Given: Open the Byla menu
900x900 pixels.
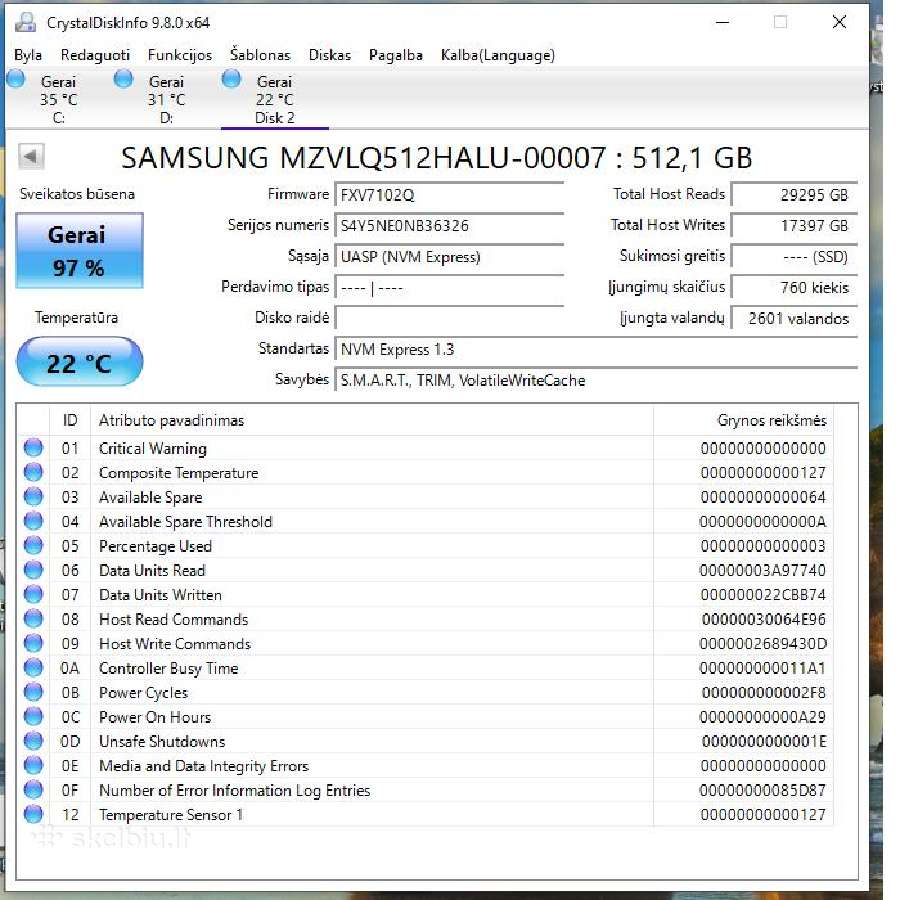Looking at the screenshot, I should [28, 55].
